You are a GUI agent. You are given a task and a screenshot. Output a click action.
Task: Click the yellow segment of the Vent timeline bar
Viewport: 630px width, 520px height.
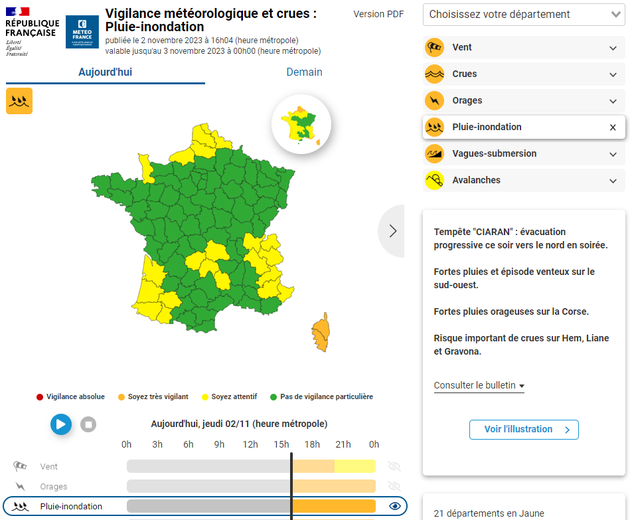point(355,466)
